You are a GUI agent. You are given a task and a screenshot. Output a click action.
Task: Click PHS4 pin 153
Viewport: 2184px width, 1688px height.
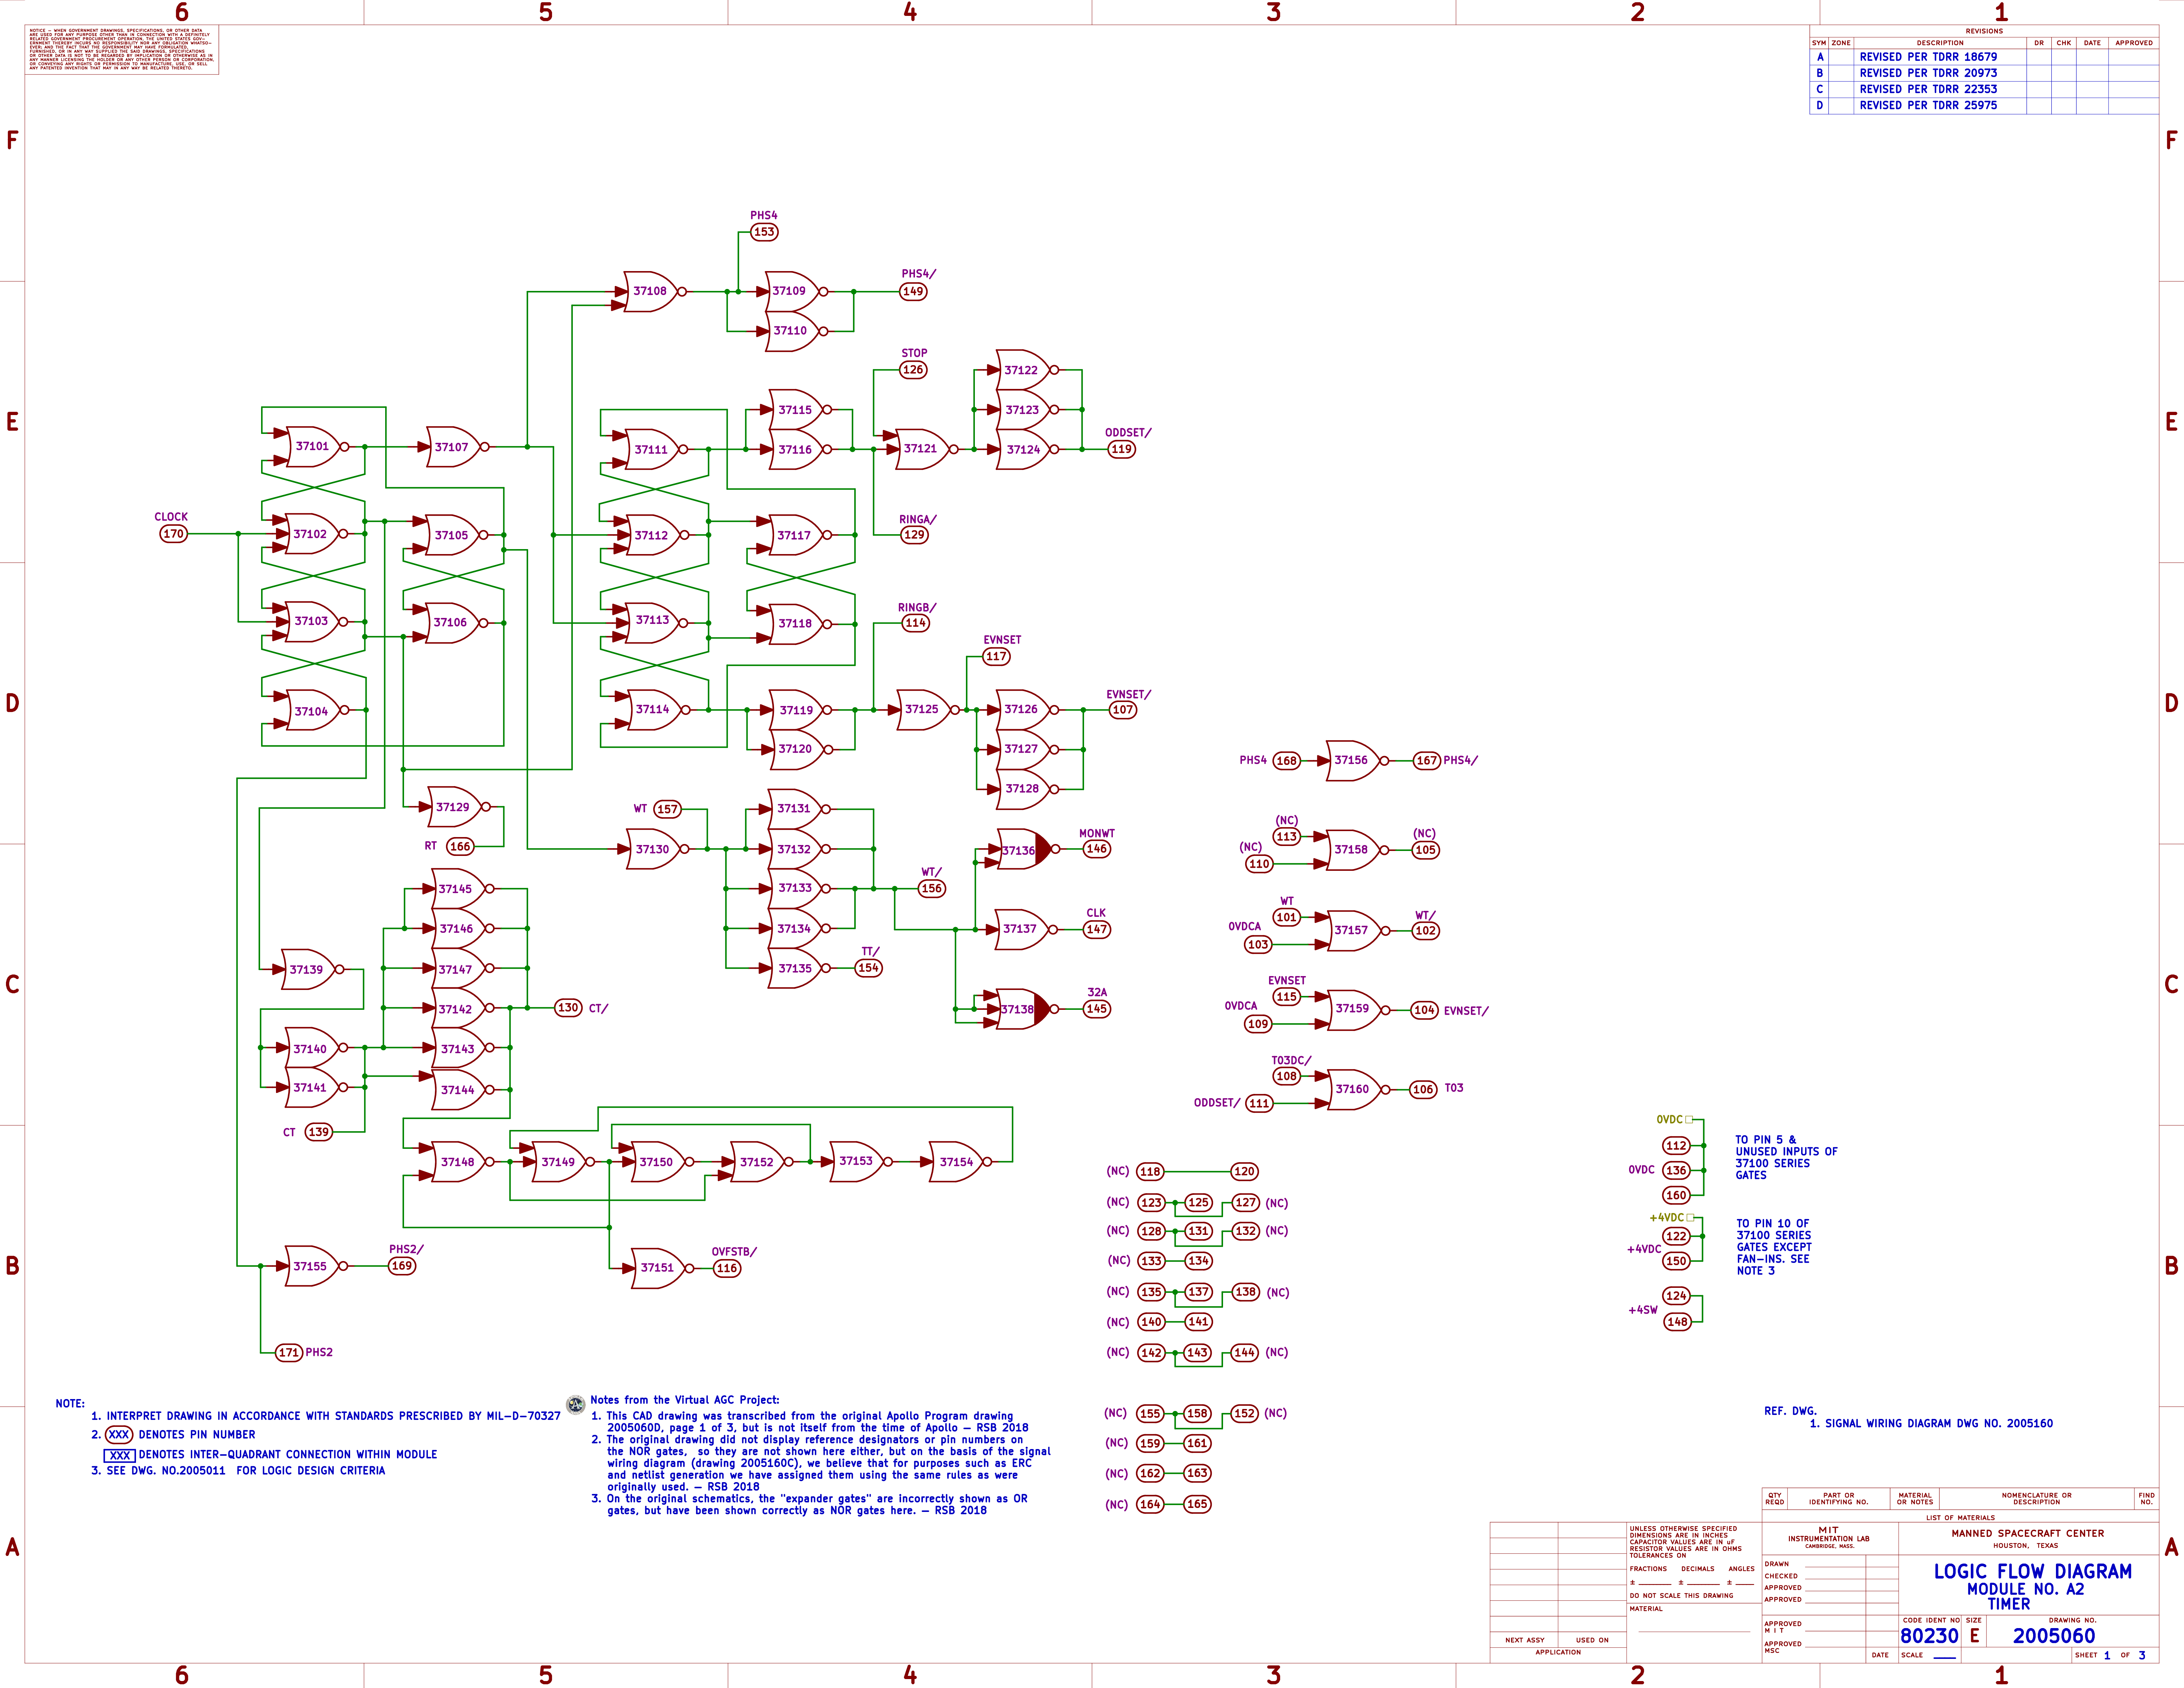764,232
